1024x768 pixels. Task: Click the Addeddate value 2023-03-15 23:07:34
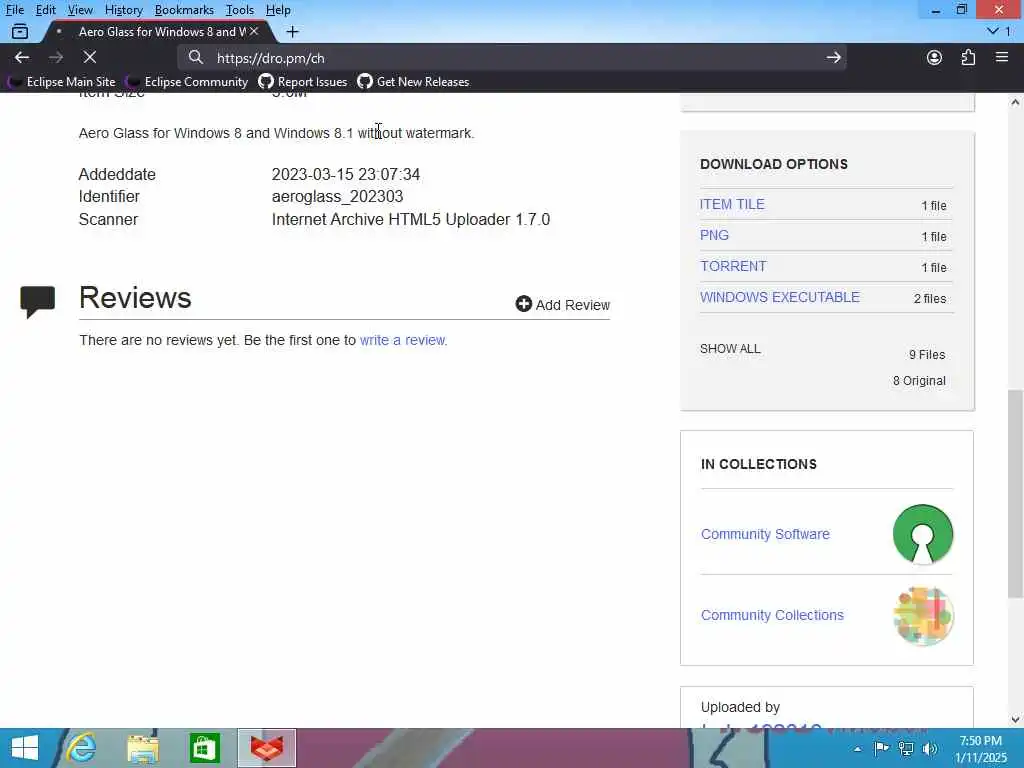(x=345, y=174)
